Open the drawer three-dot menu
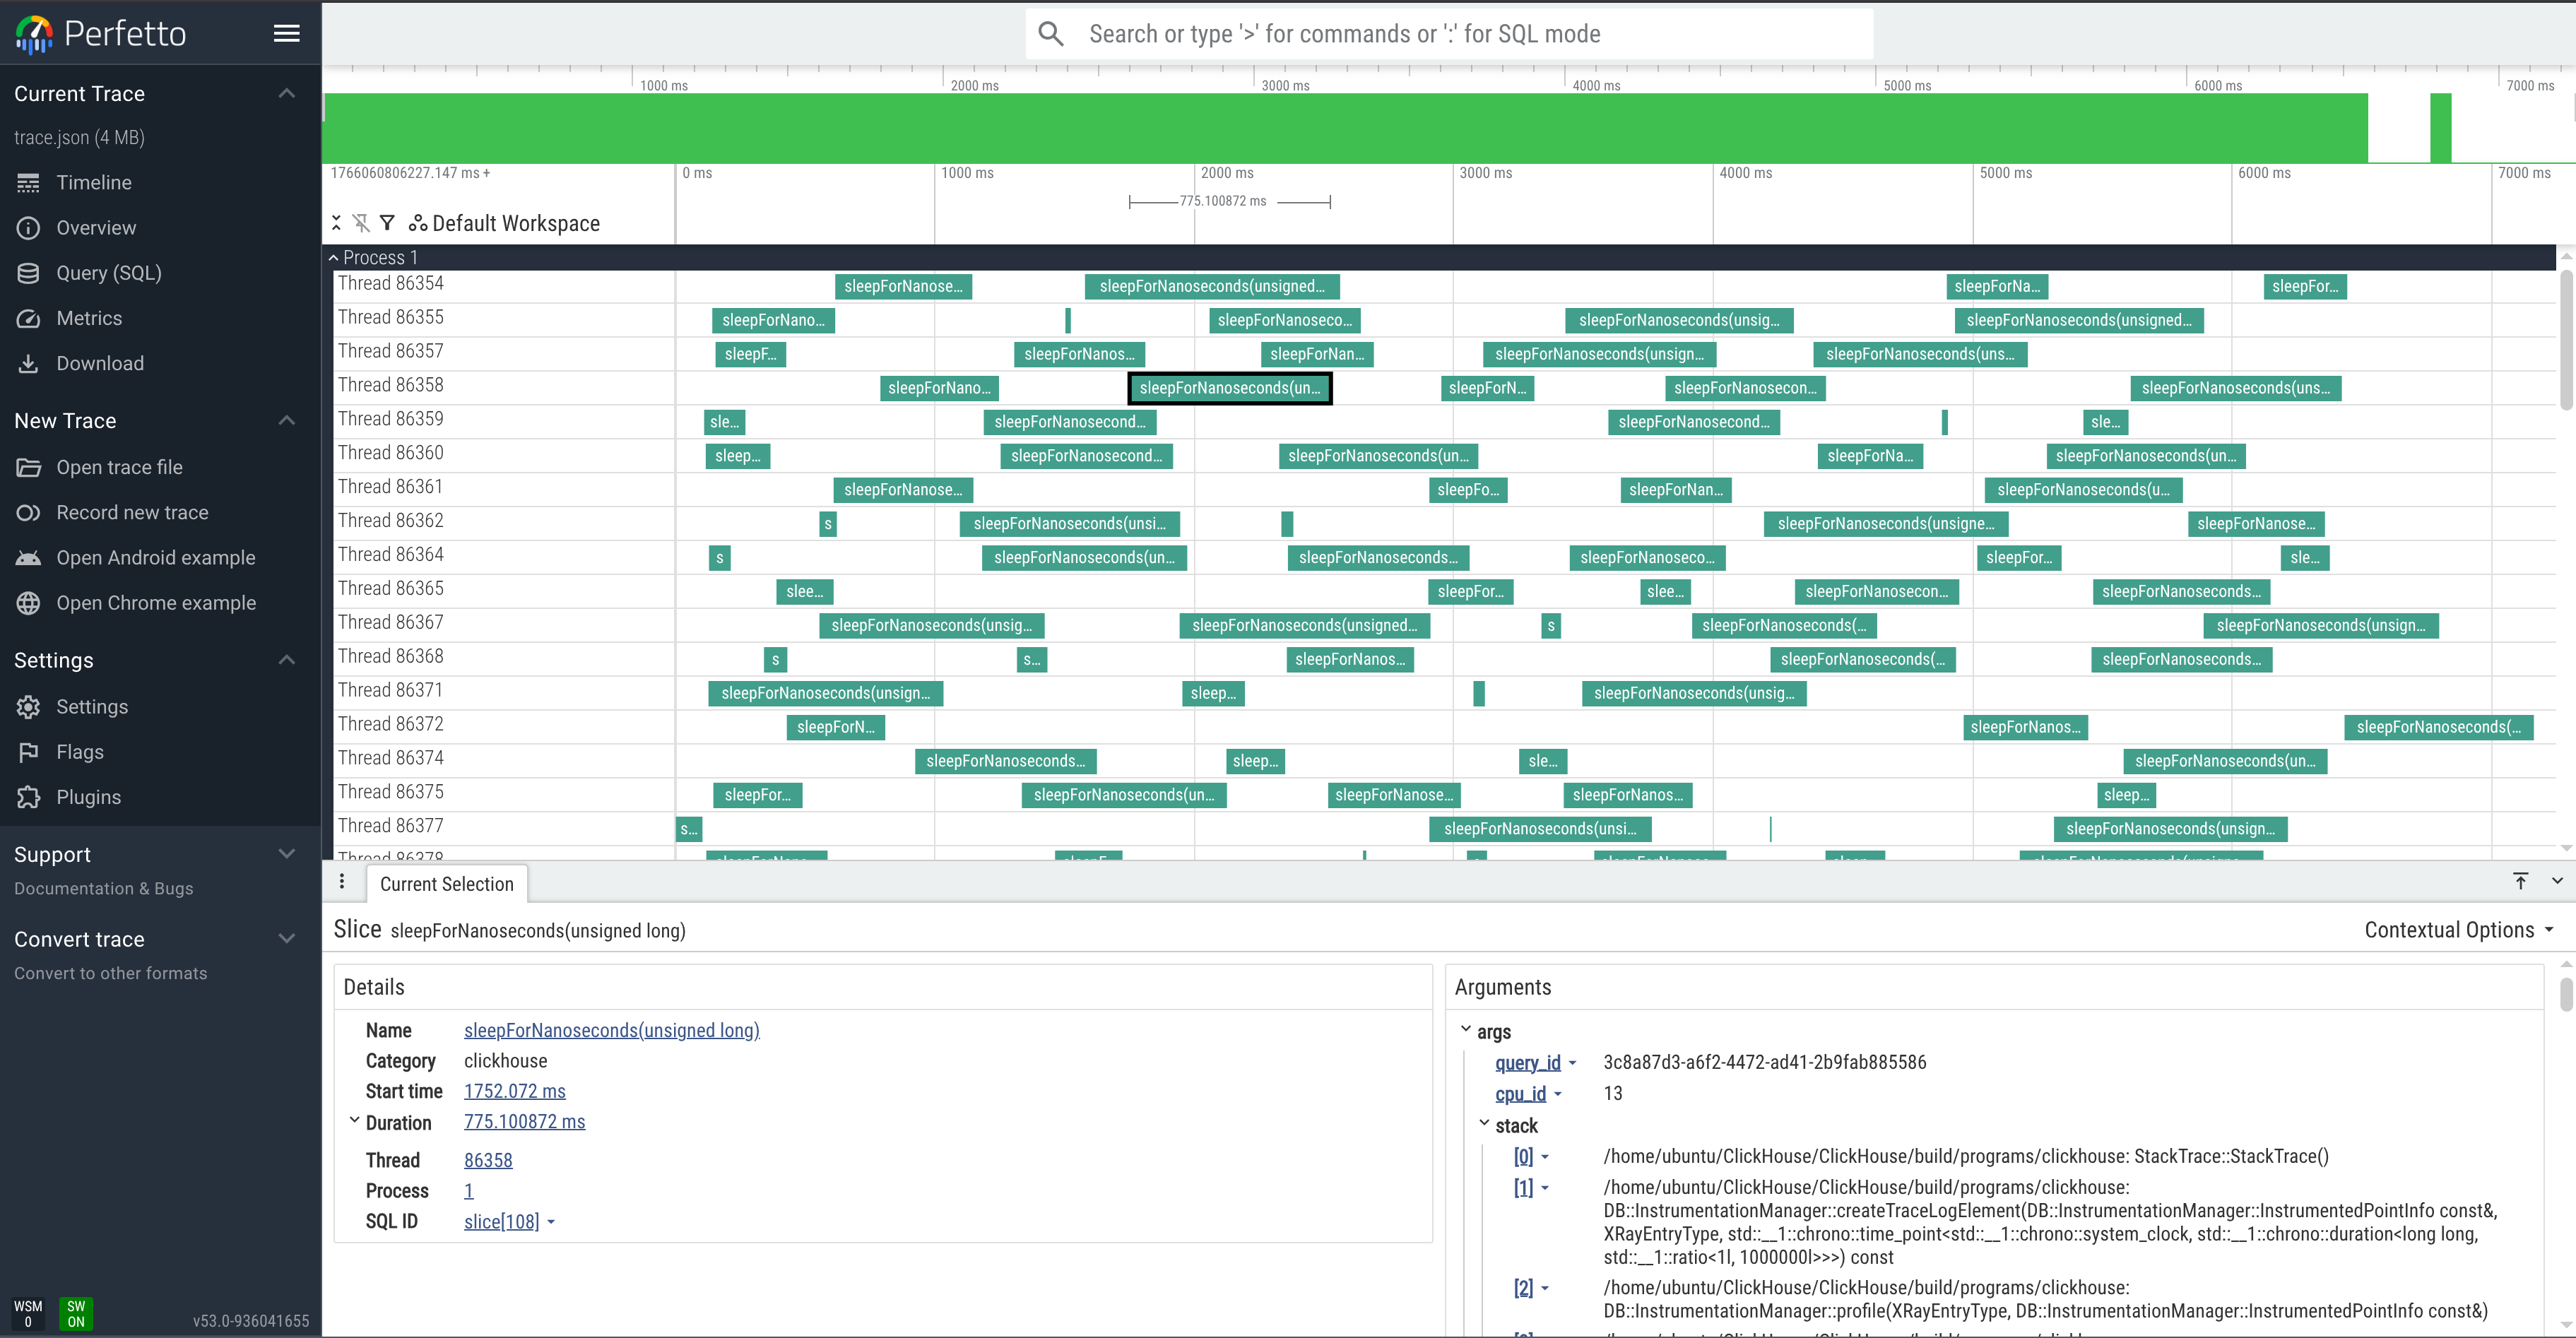 tap(342, 881)
